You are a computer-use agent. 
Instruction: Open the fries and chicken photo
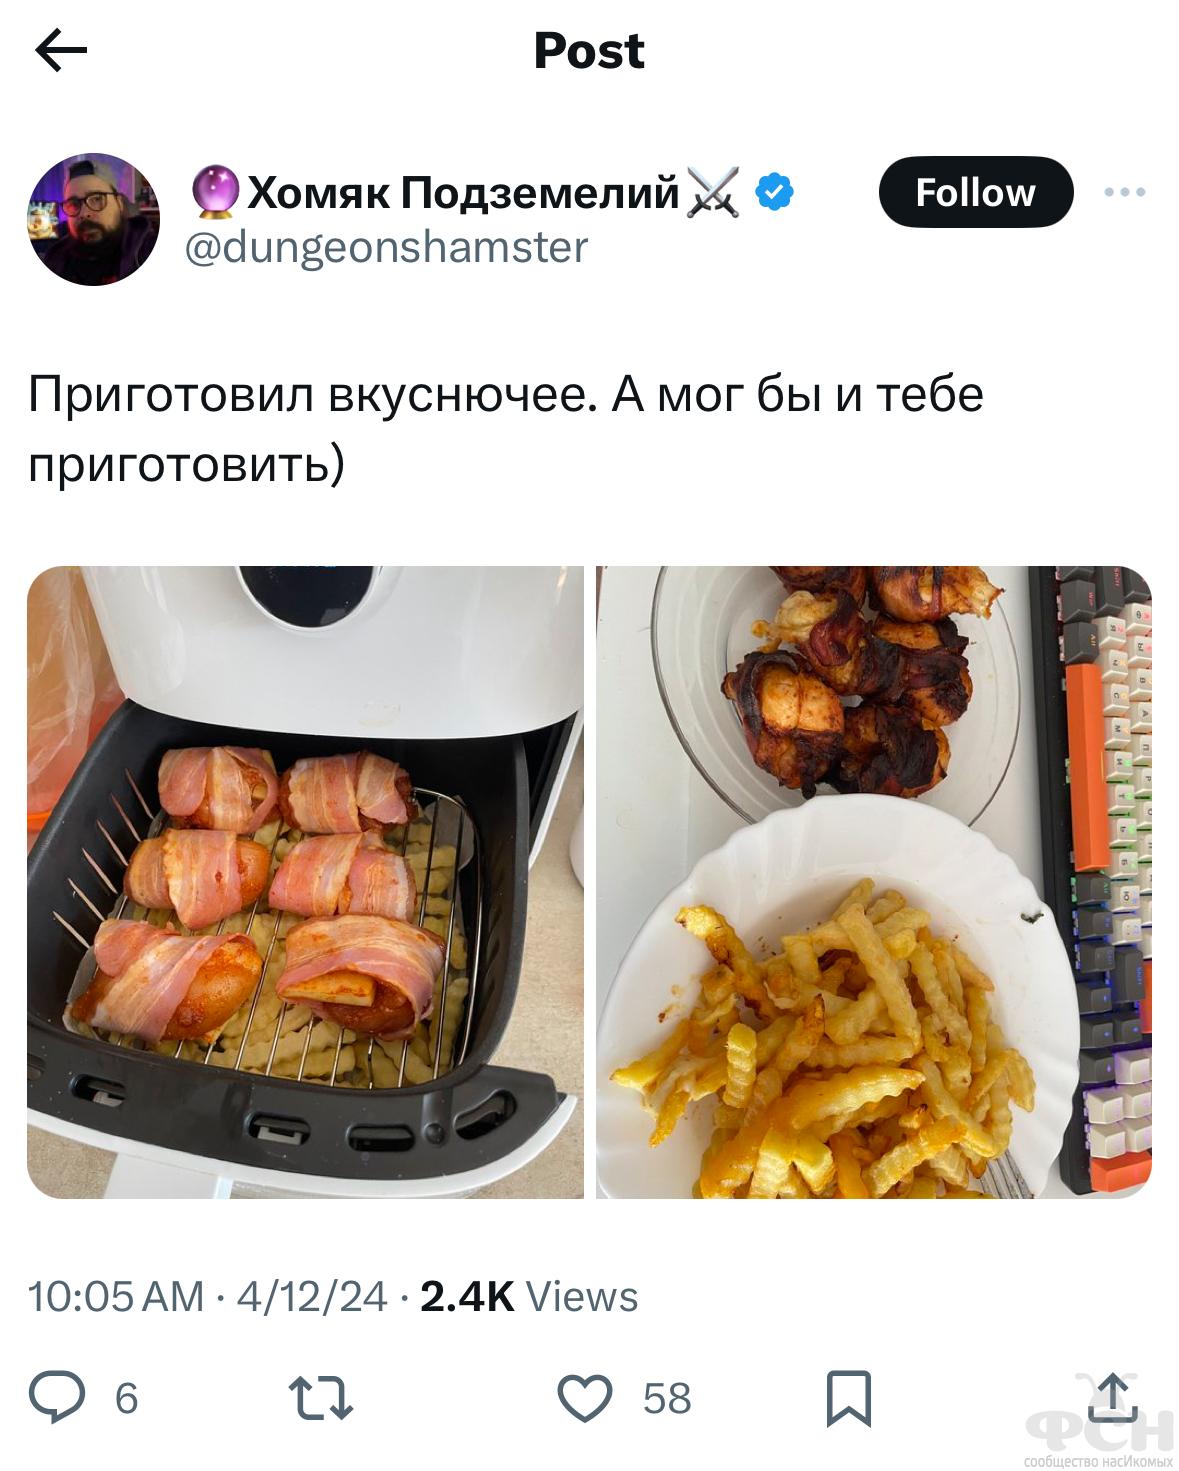click(x=874, y=882)
